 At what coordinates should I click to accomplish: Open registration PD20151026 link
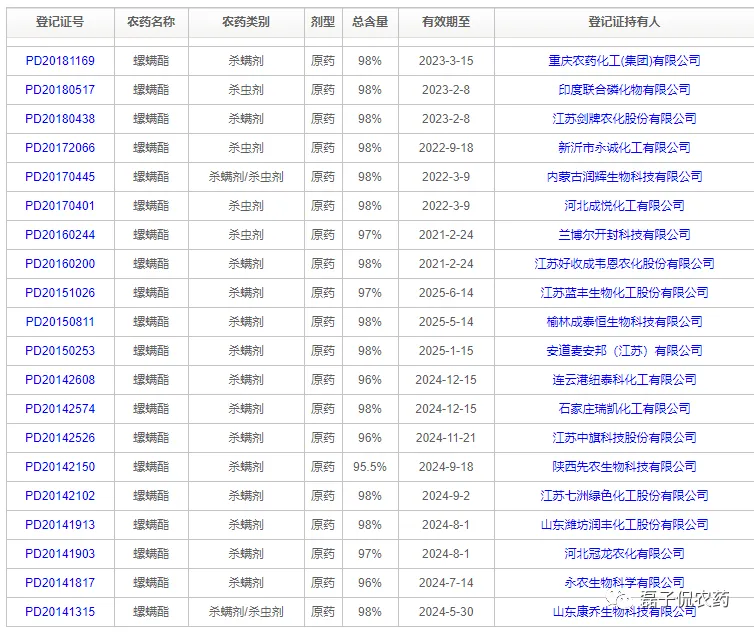[60, 293]
